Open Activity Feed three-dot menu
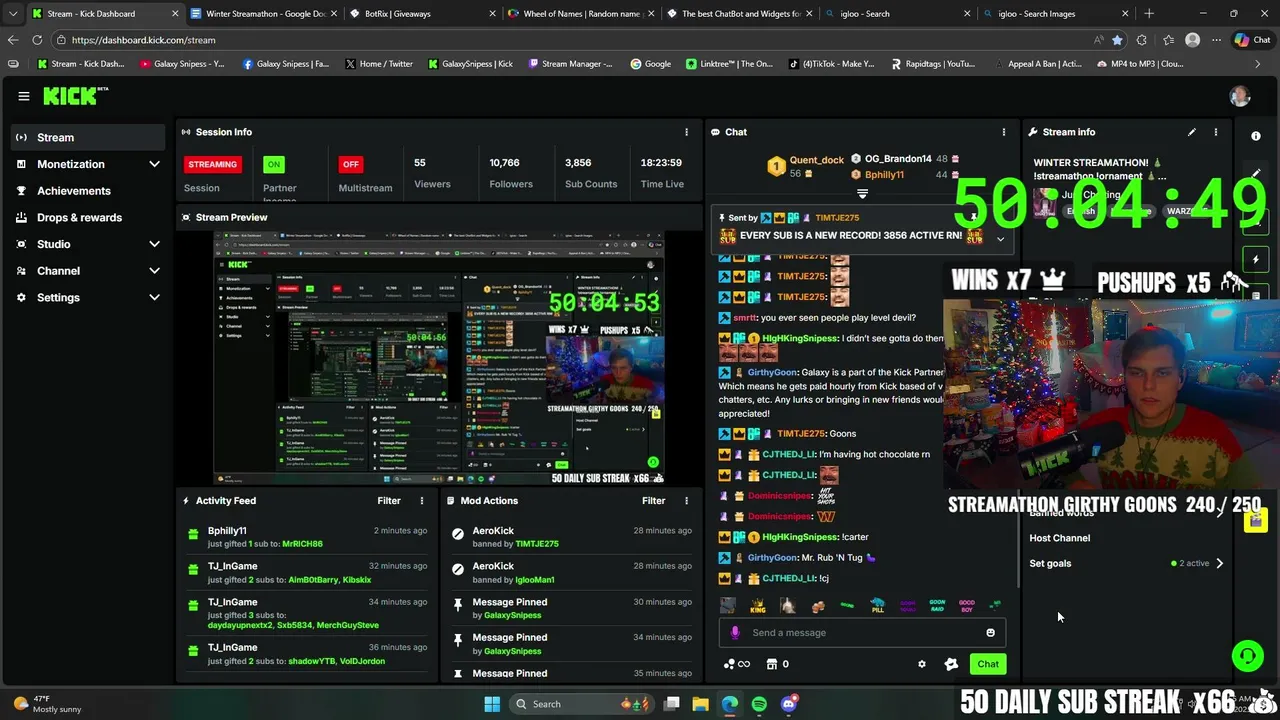The height and width of the screenshot is (720, 1280). click(x=421, y=501)
